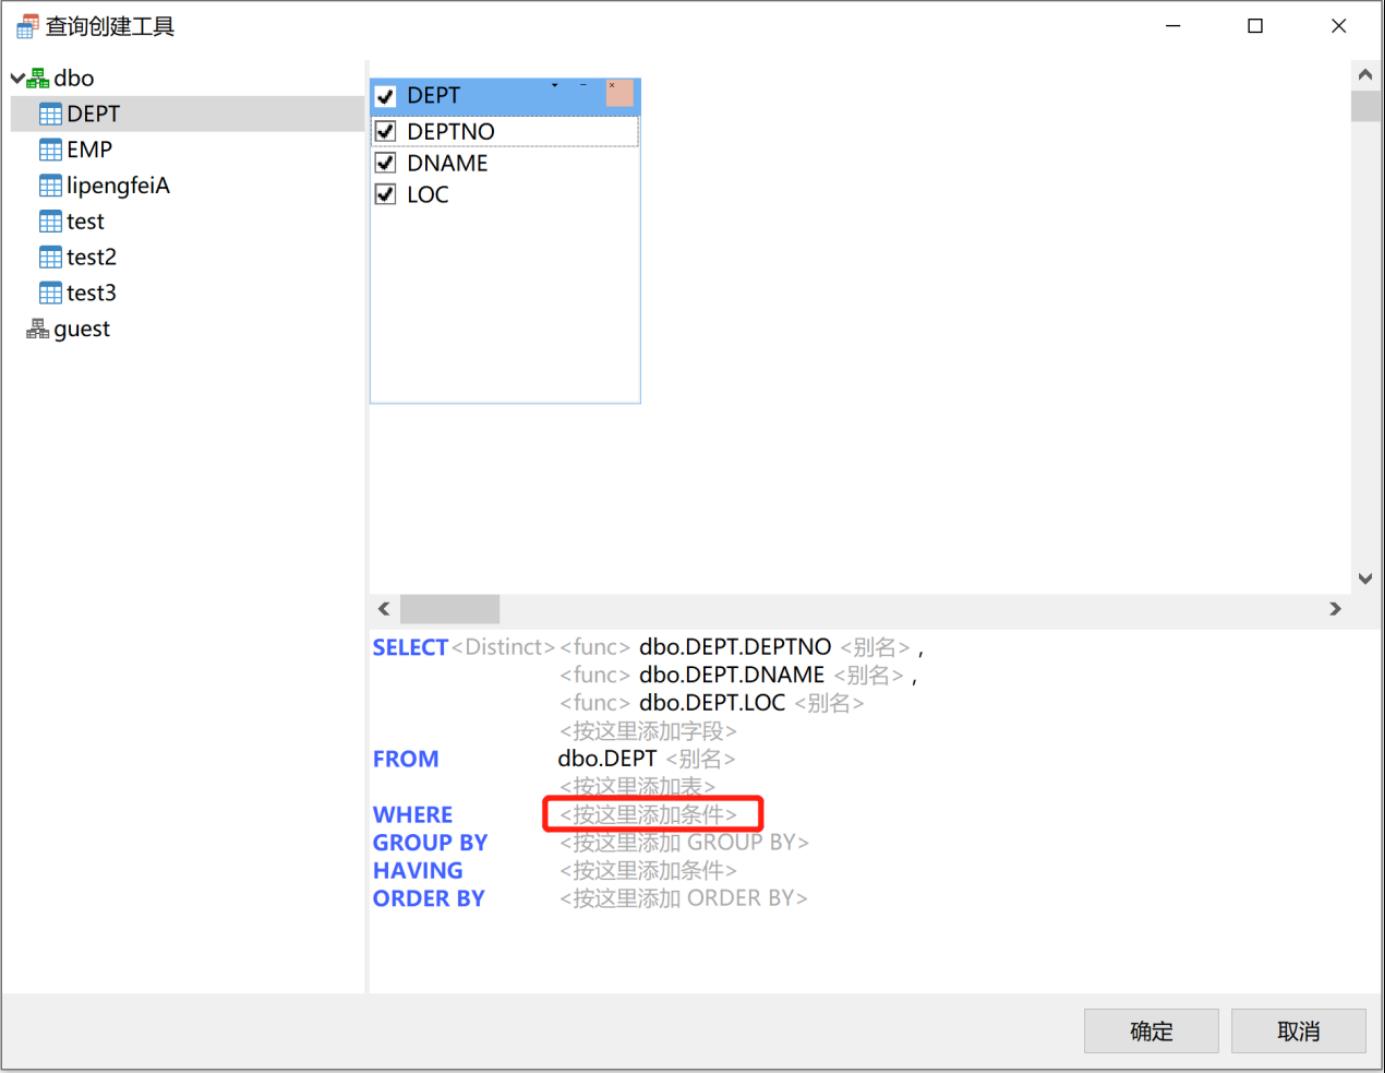This screenshot has height=1073, width=1385.
Task: Click the dbo.DEPT.DEPTNO field text
Action: [735, 647]
